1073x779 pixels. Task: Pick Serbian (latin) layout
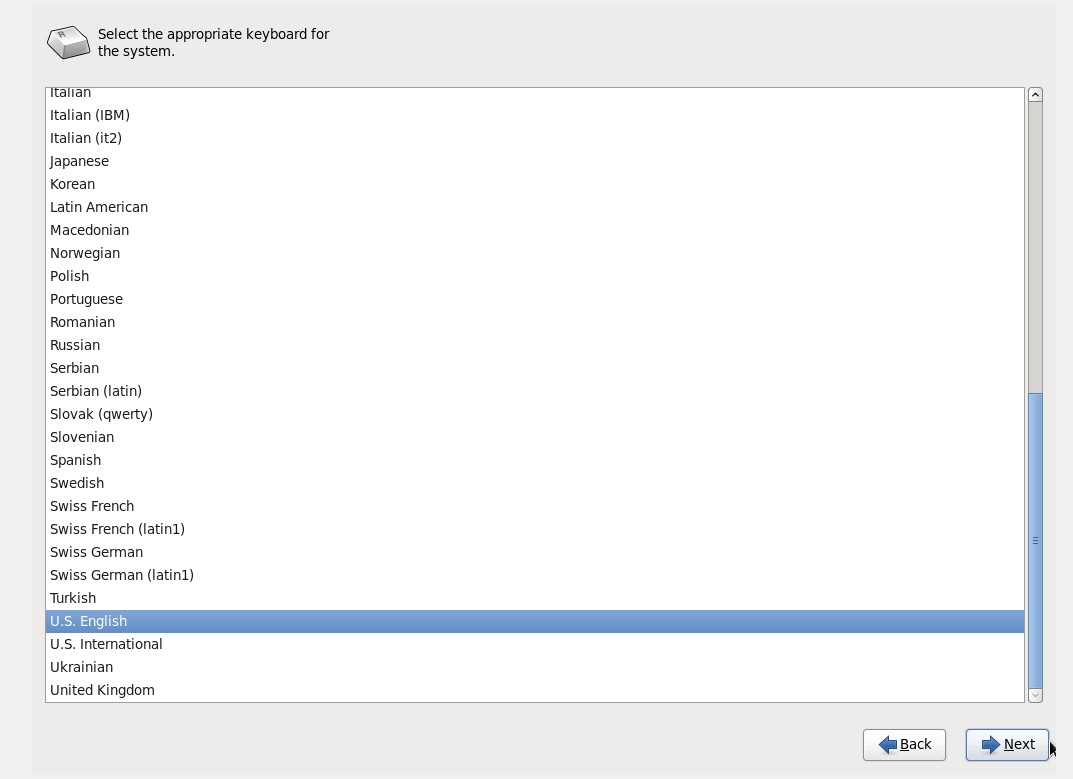pos(534,391)
